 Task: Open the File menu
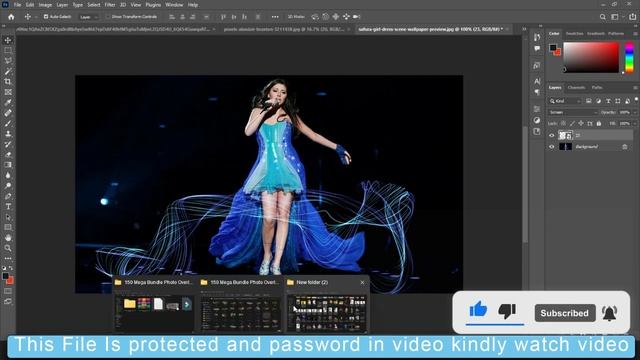click(x=17, y=5)
